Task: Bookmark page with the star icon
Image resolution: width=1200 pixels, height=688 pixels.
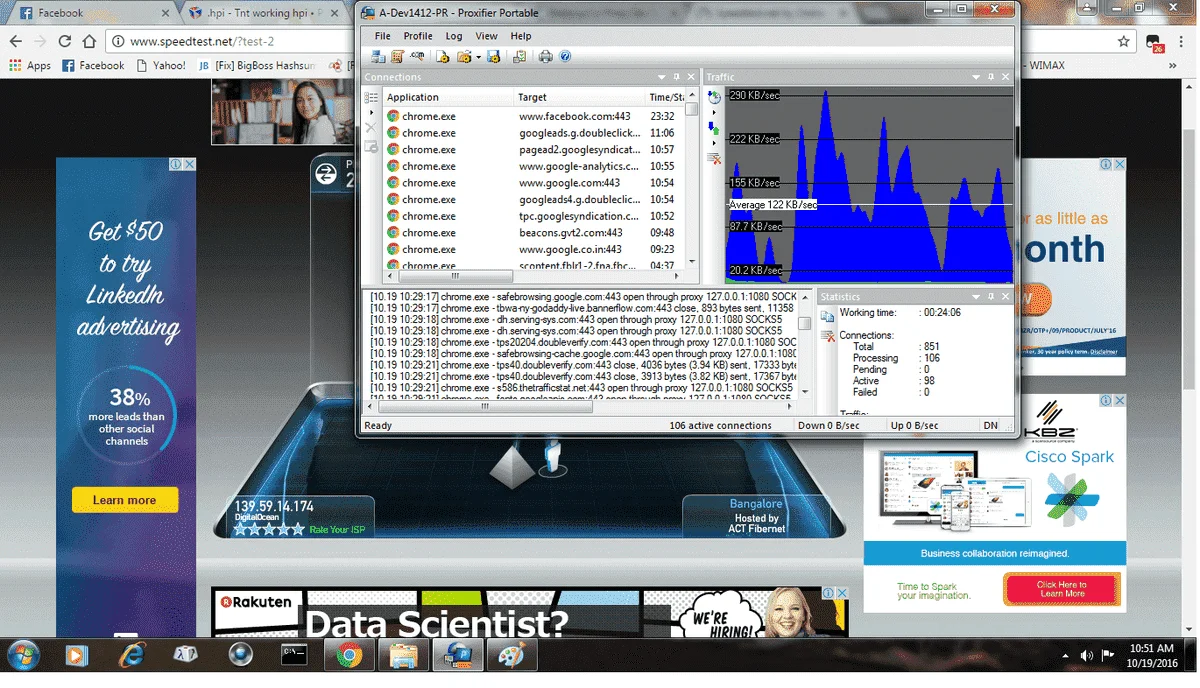Action: tap(1124, 42)
